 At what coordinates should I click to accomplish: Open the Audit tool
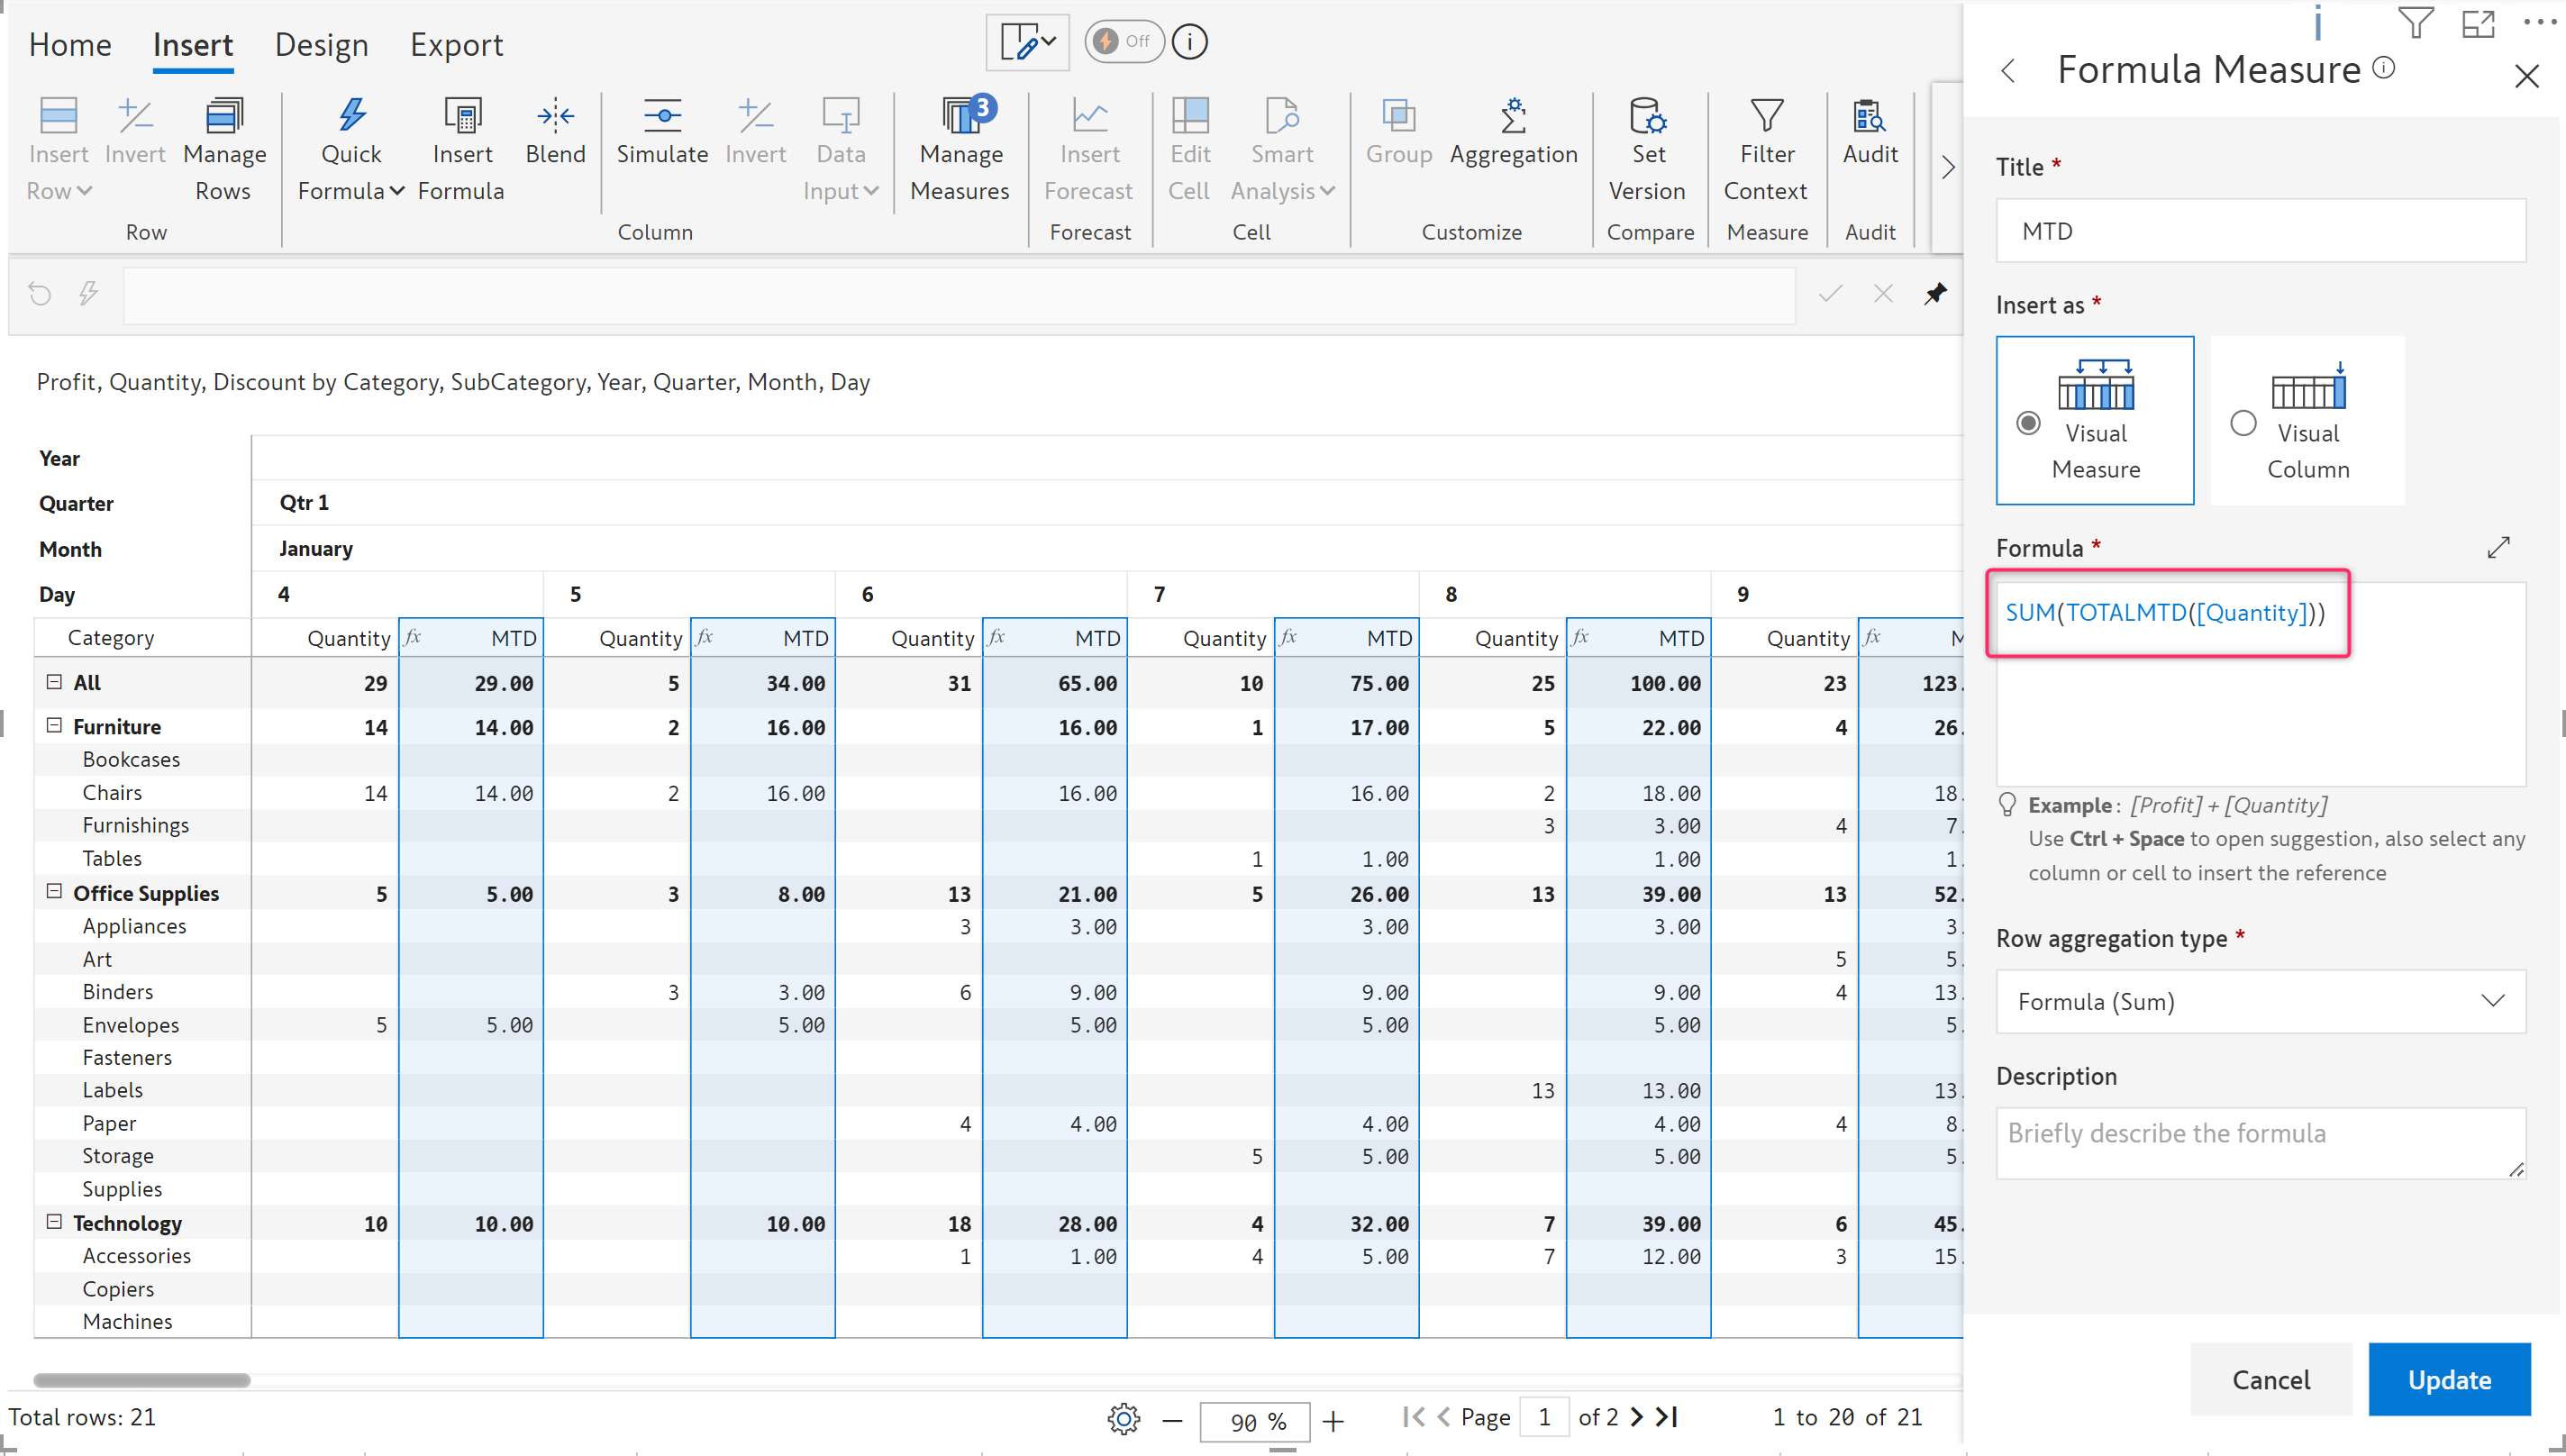[1869, 119]
